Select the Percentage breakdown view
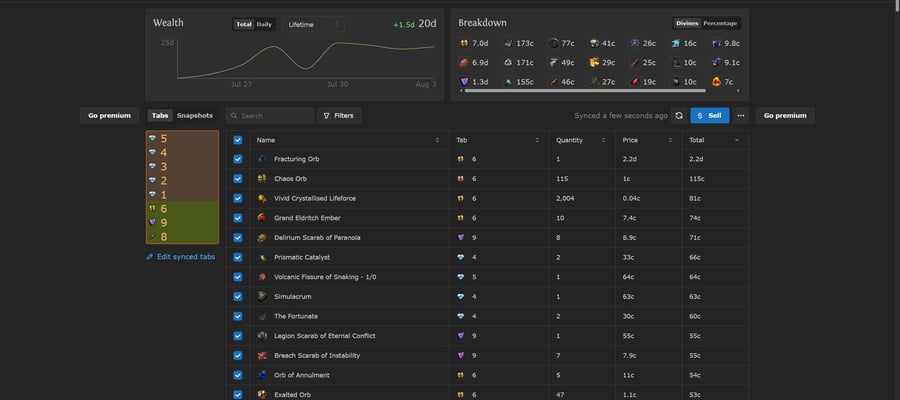This screenshot has width=900, height=400. (720, 24)
